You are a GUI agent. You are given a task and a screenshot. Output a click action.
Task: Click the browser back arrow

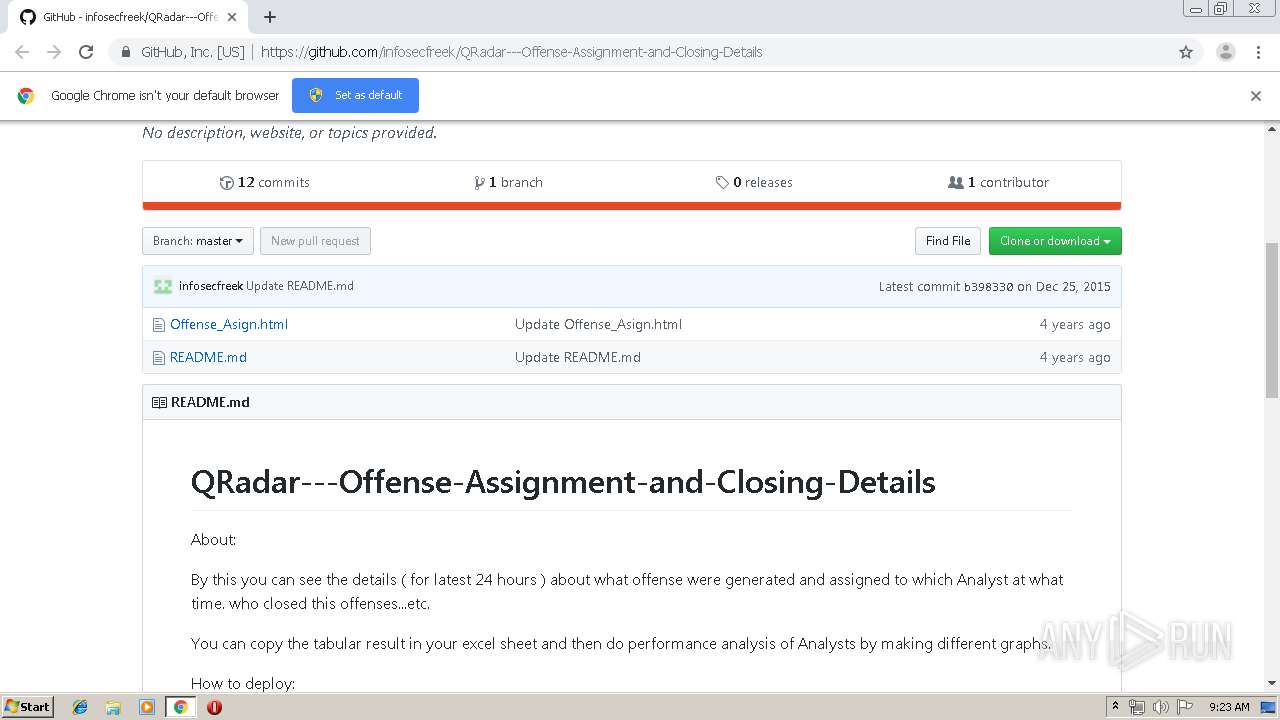[22, 52]
